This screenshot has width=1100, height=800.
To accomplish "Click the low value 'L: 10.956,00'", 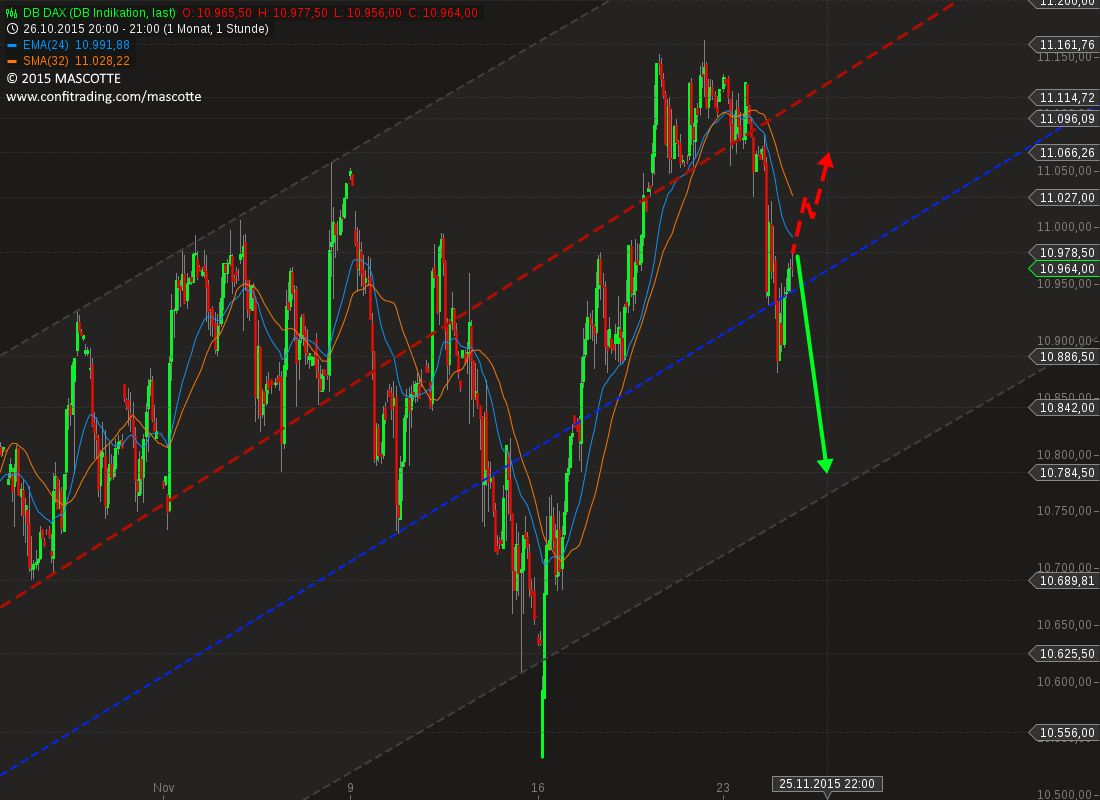I will pyautogui.click(x=368, y=13).
